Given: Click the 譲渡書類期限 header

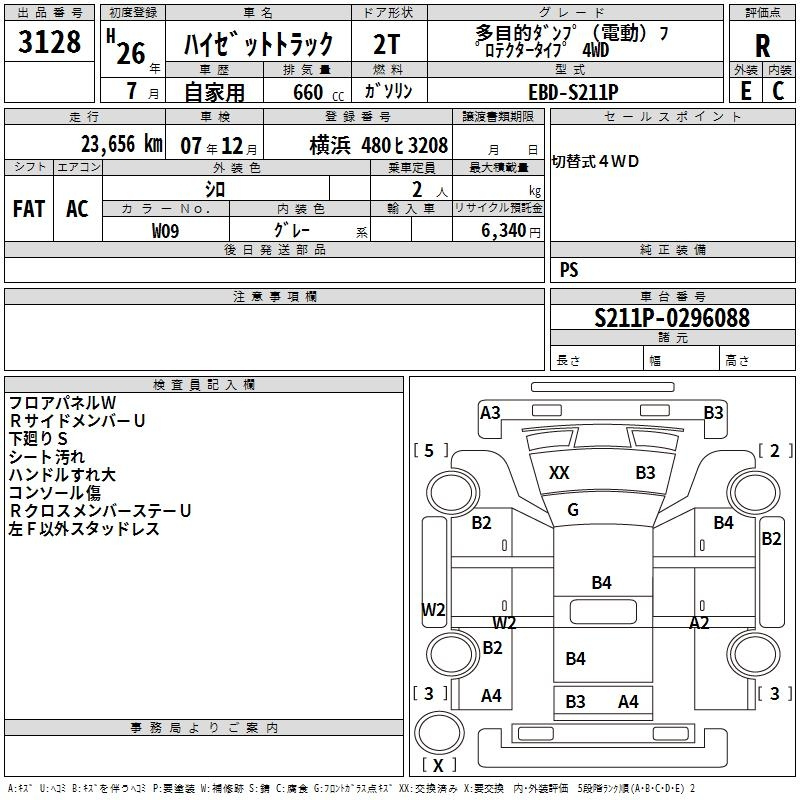Looking at the screenshot, I should click(x=498, y=117).
